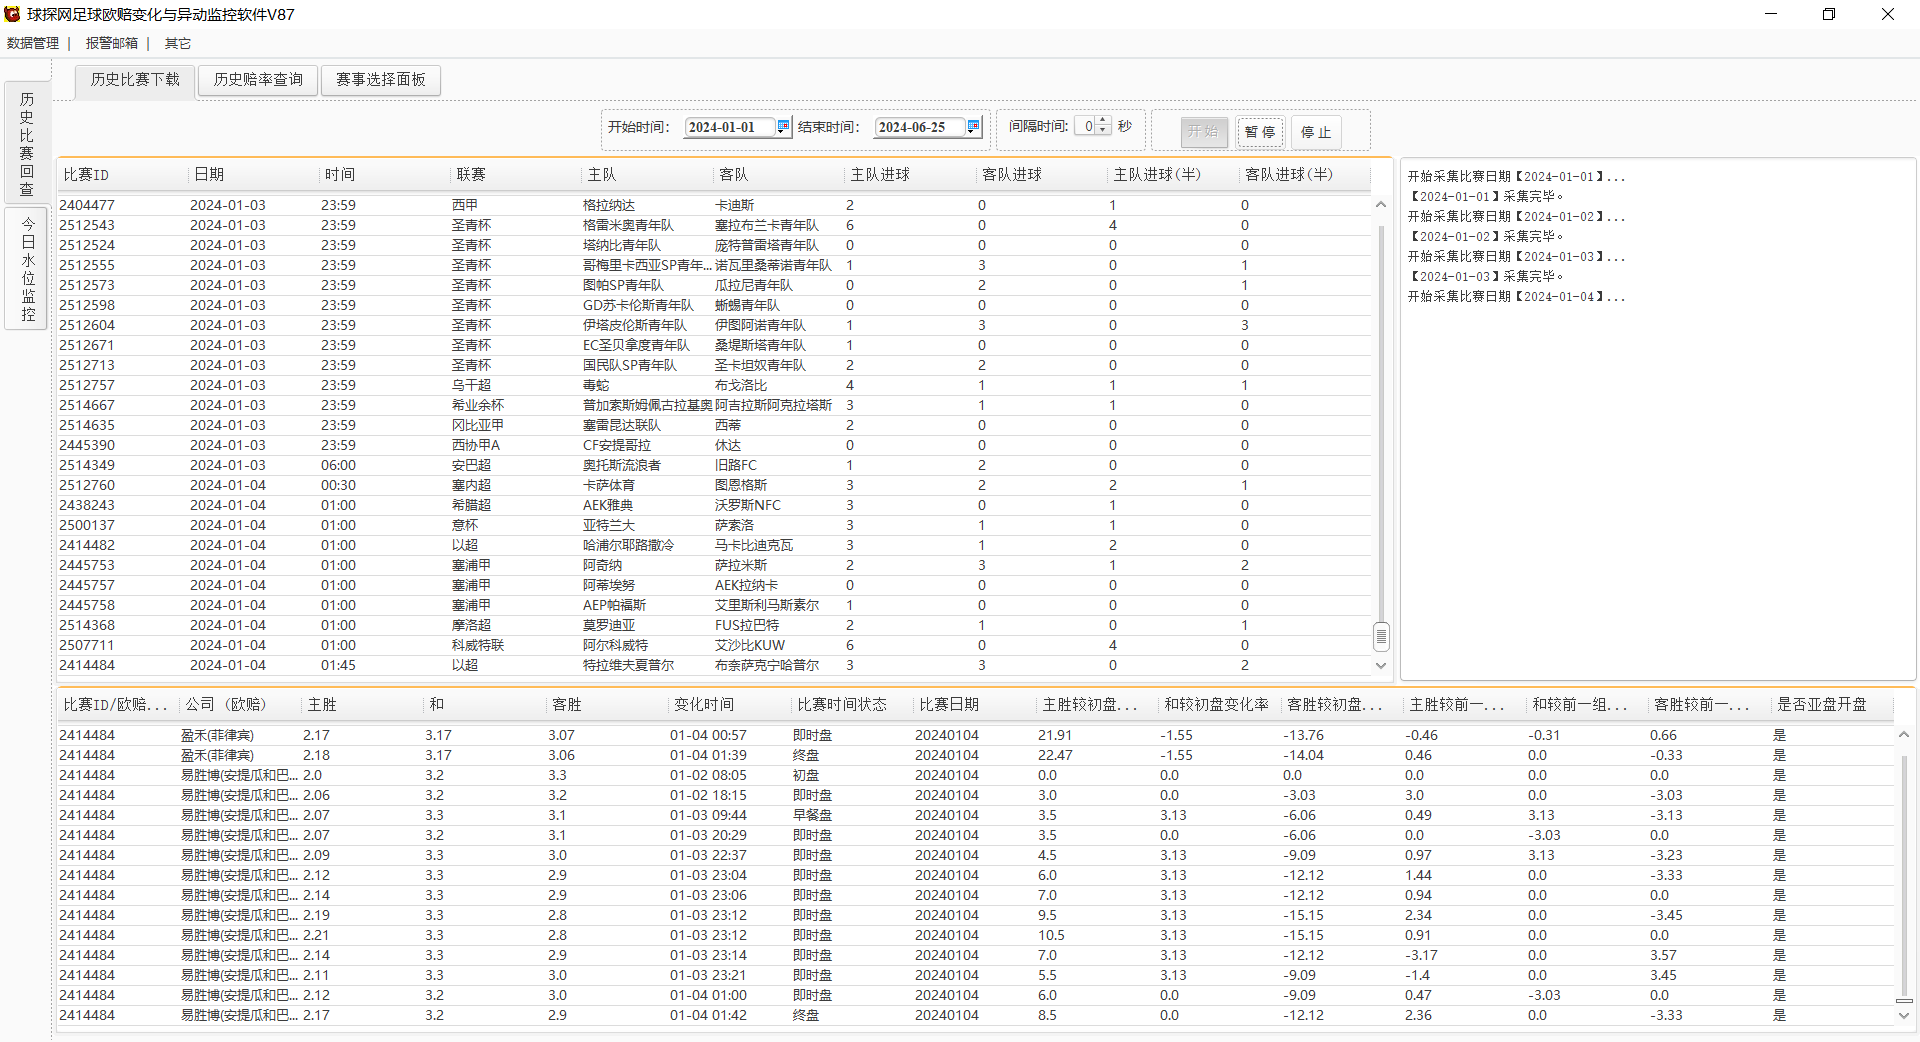Viewport: 1920px width, 1042px height.
Task: Sort by the 公司(欧赔) column header
Action: pyautogui.click(x=240, y=704)
